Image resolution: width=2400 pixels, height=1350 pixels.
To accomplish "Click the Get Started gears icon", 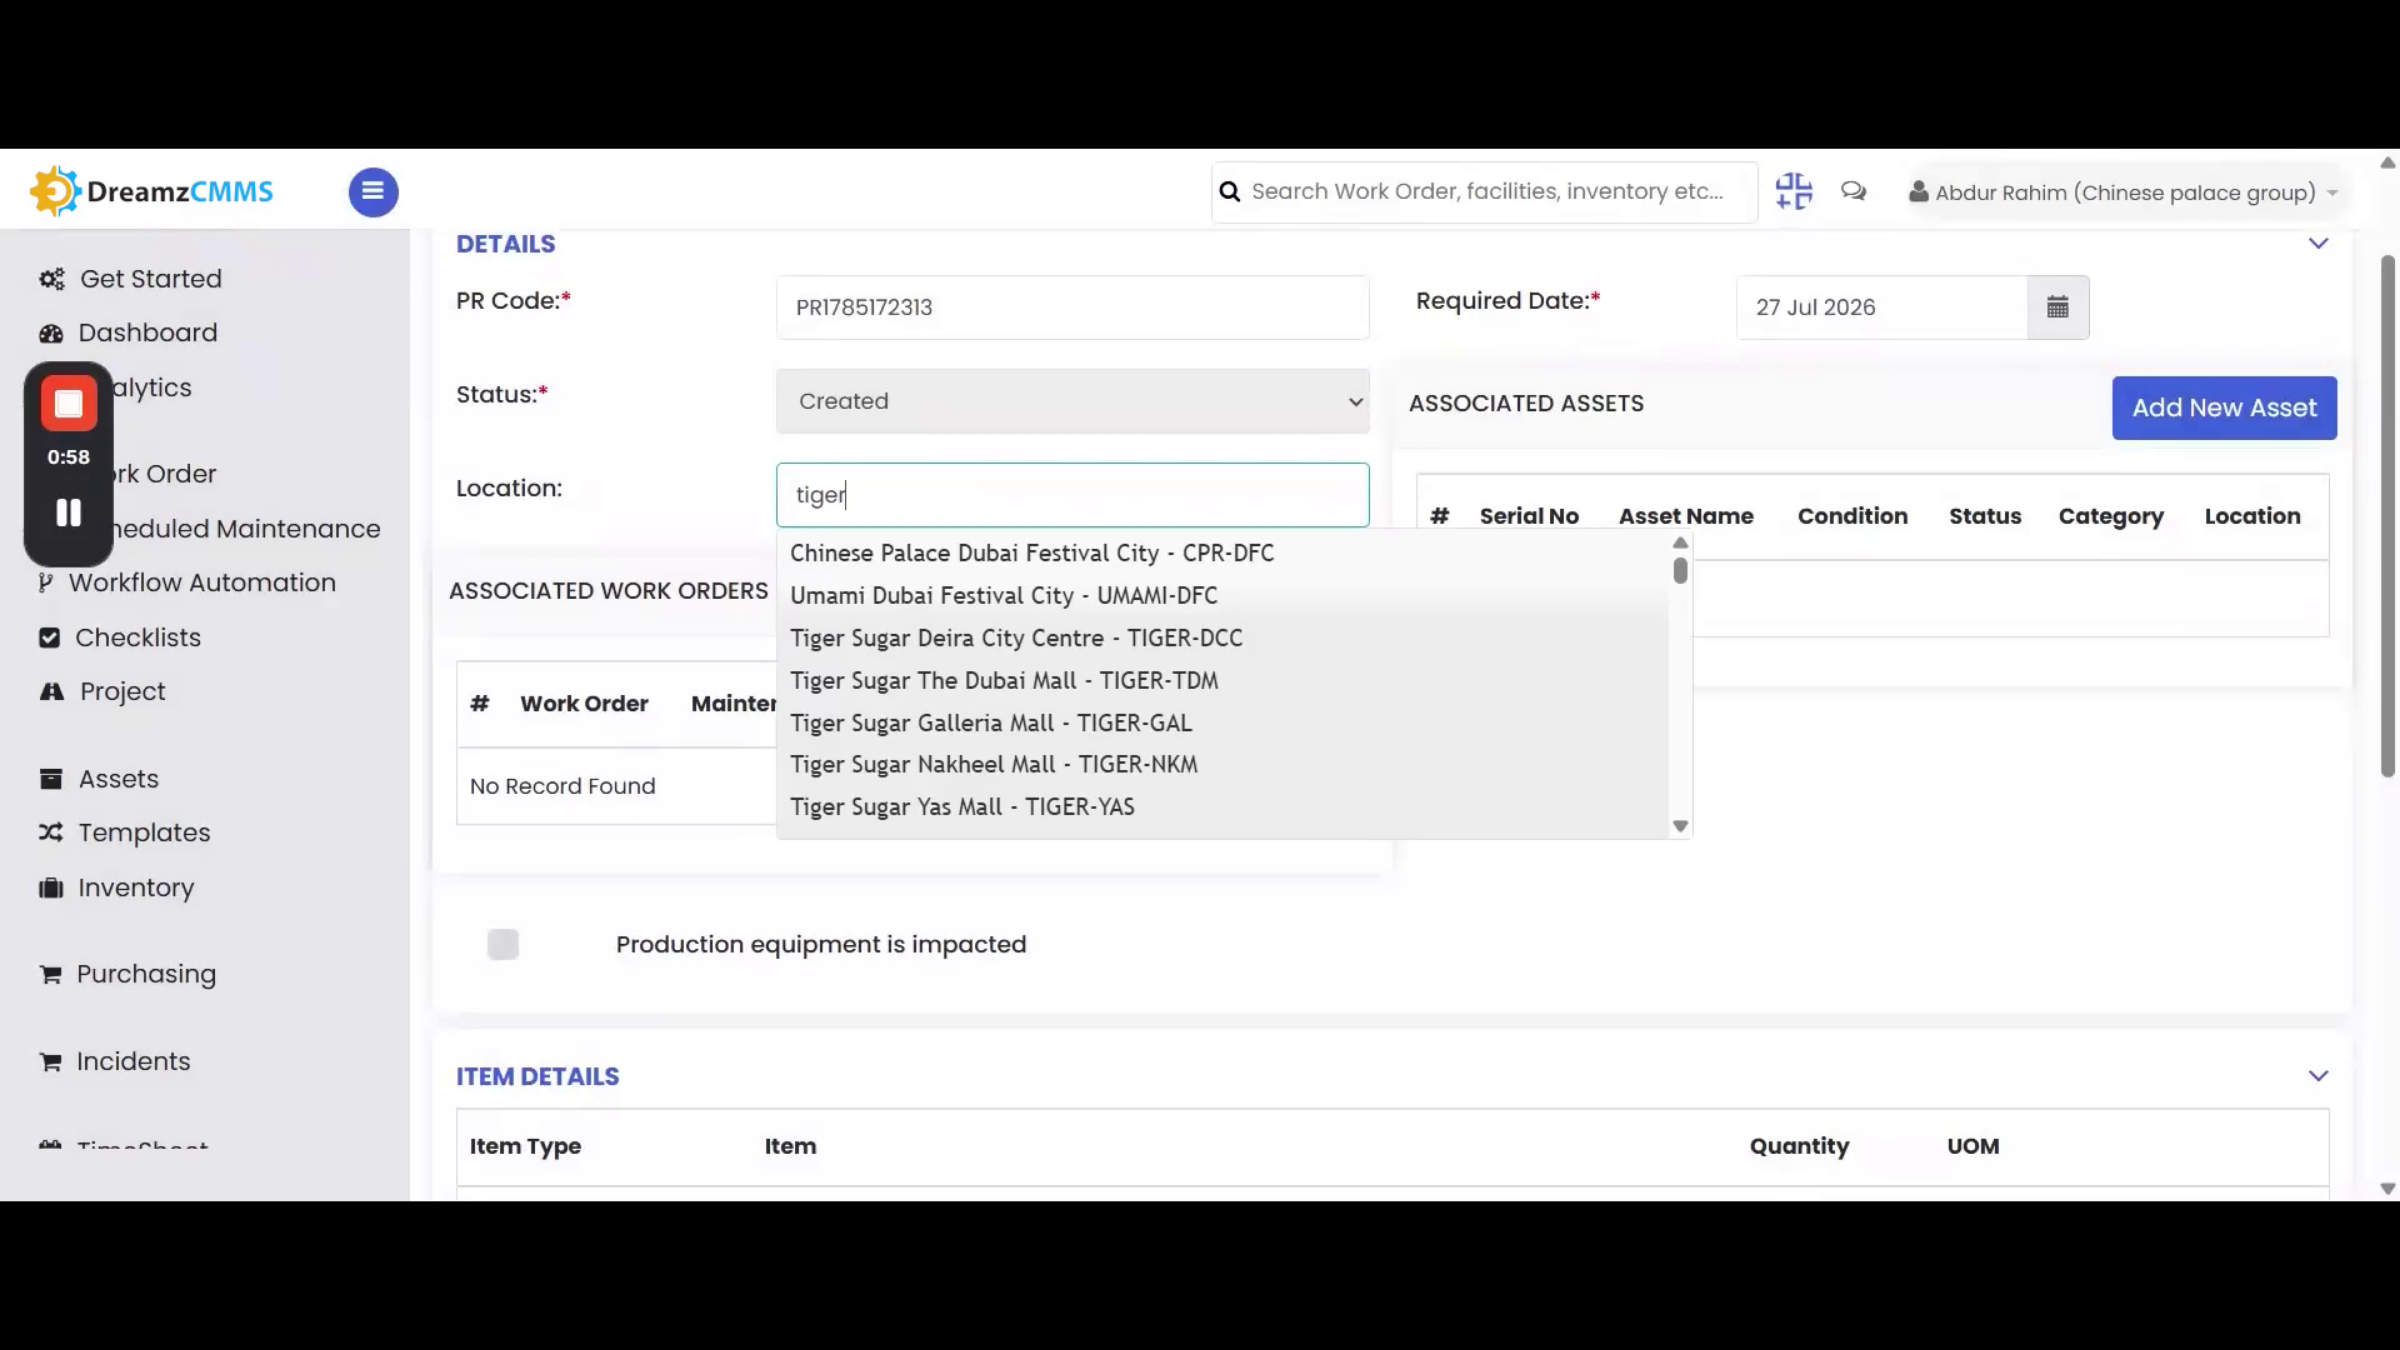I will click(51, 279).
